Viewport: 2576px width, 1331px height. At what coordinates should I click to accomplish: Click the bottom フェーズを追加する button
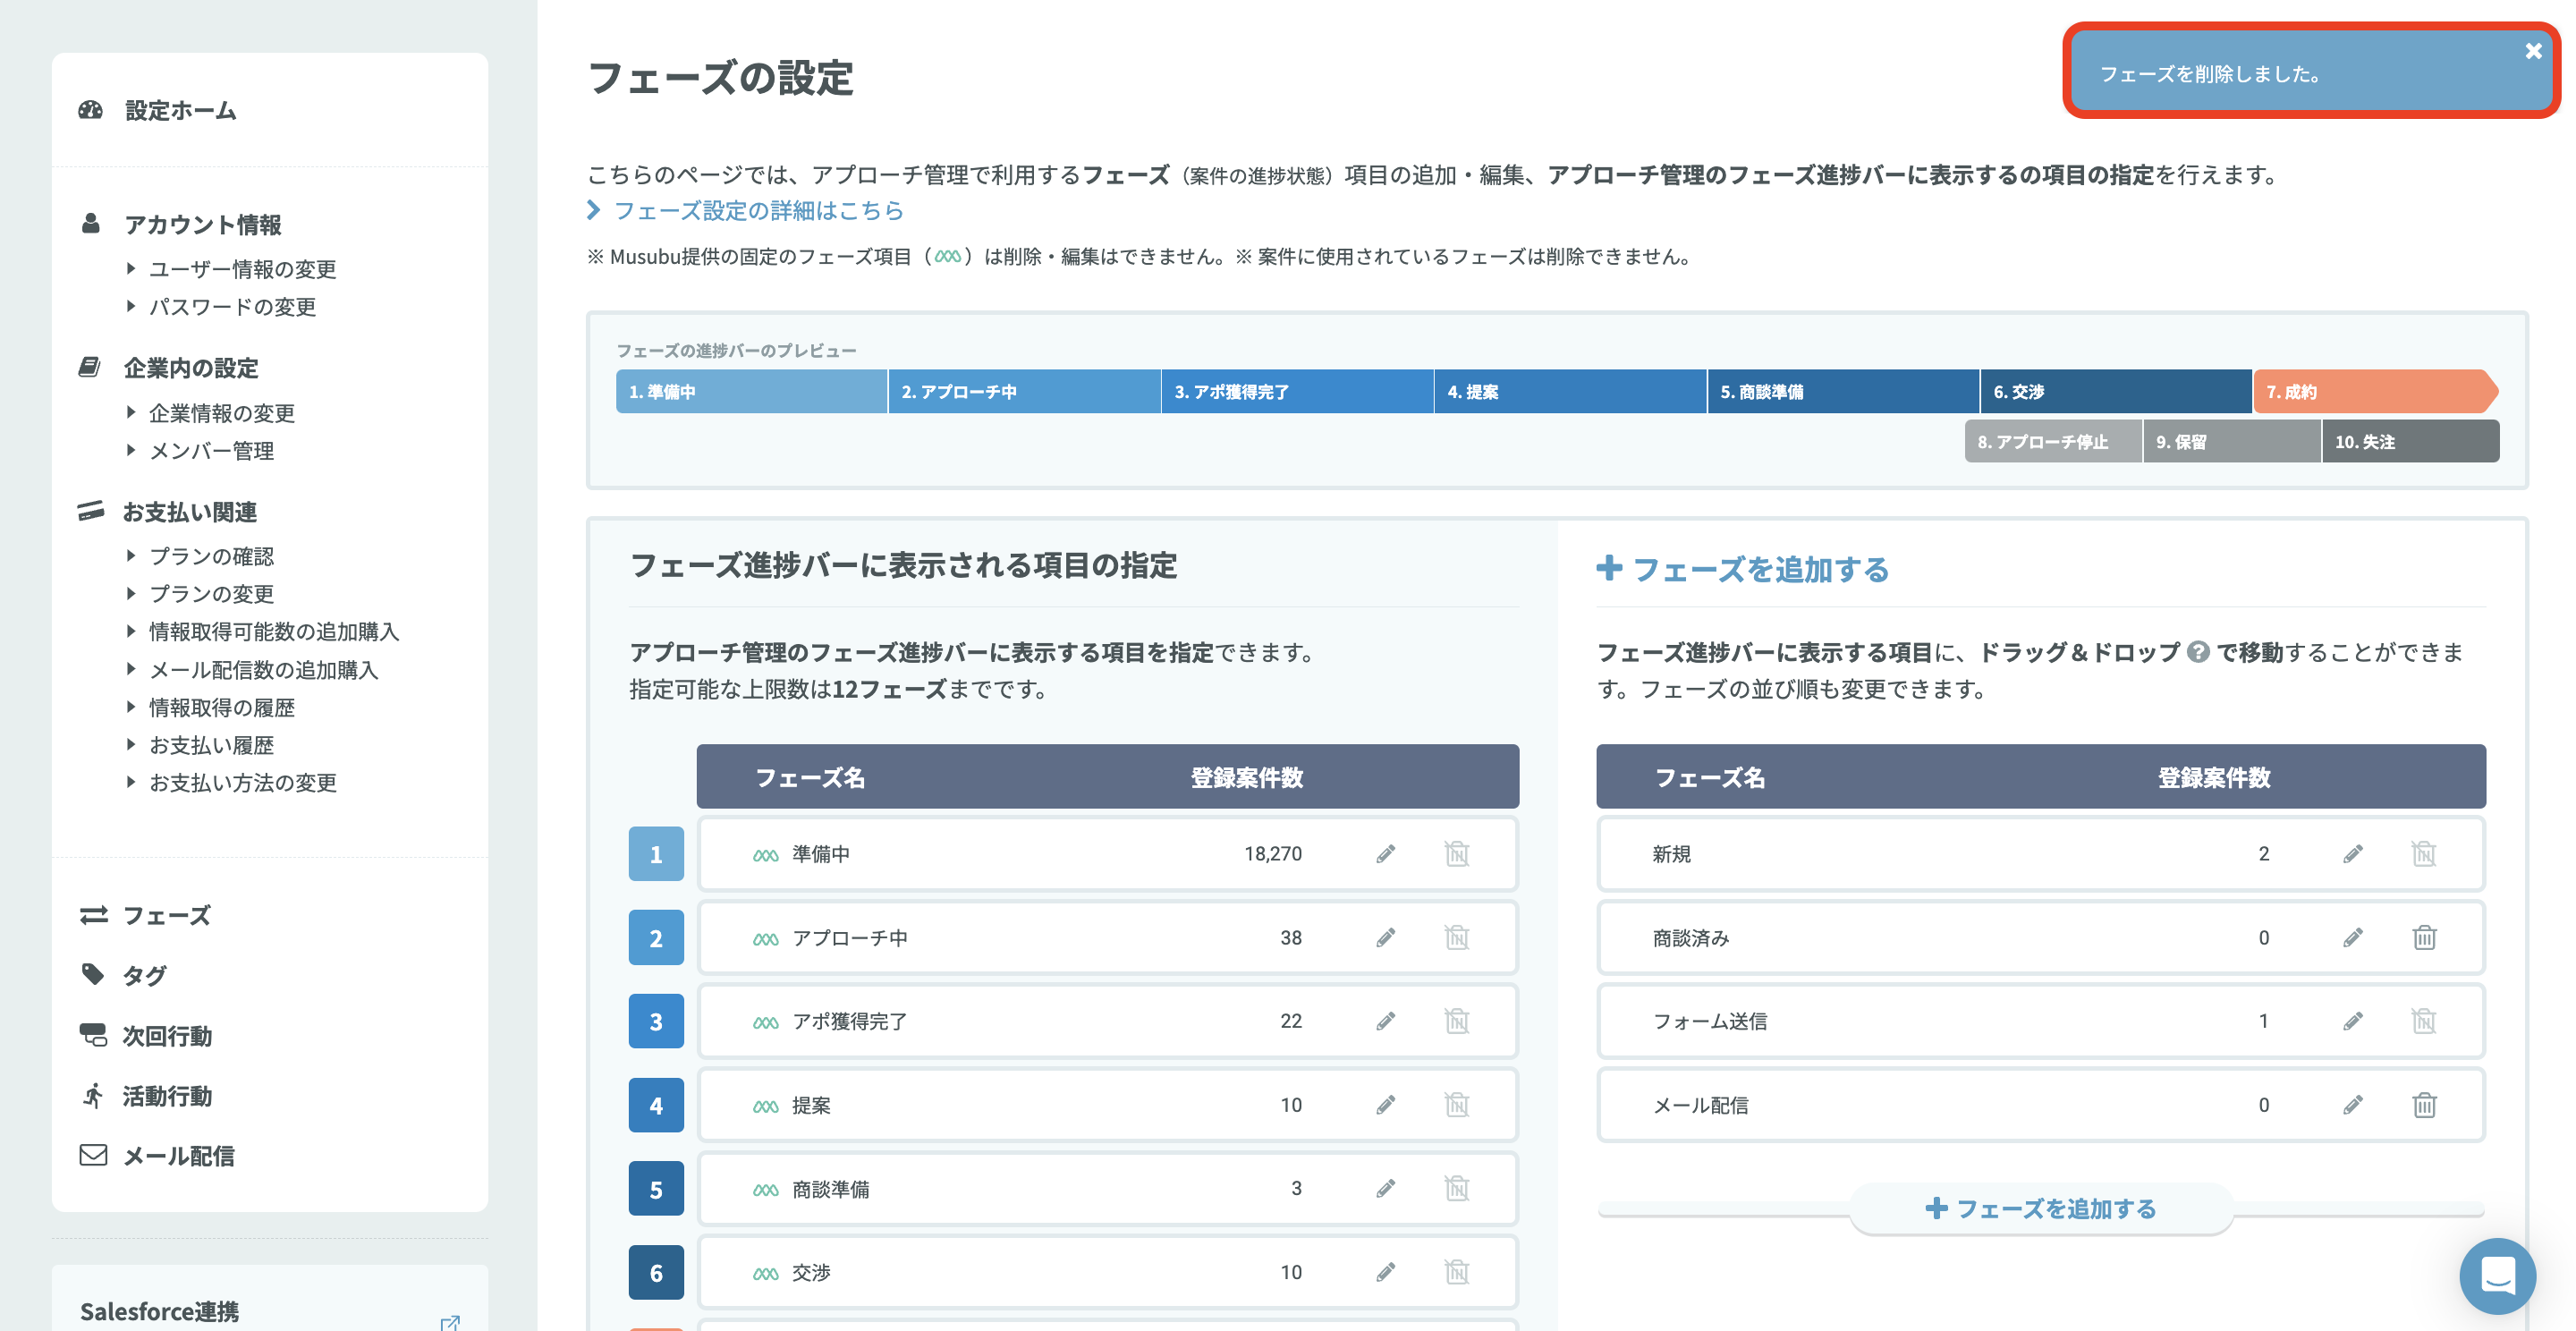click(2041, 1209)
